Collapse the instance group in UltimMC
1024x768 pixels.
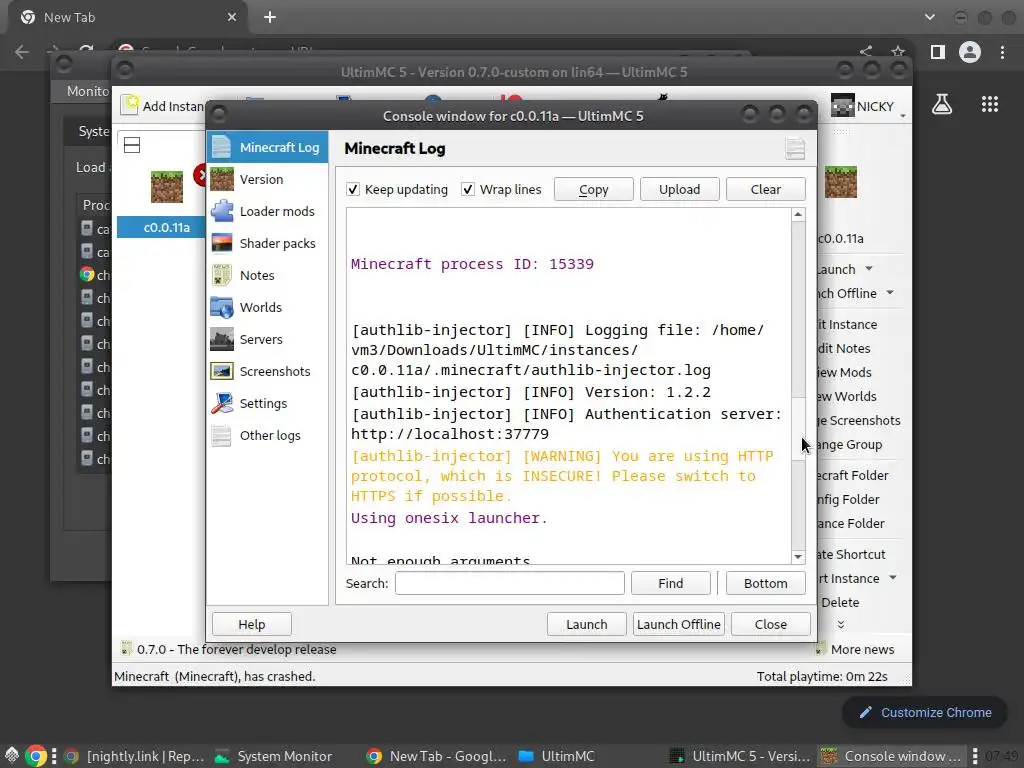pos(132,145)
